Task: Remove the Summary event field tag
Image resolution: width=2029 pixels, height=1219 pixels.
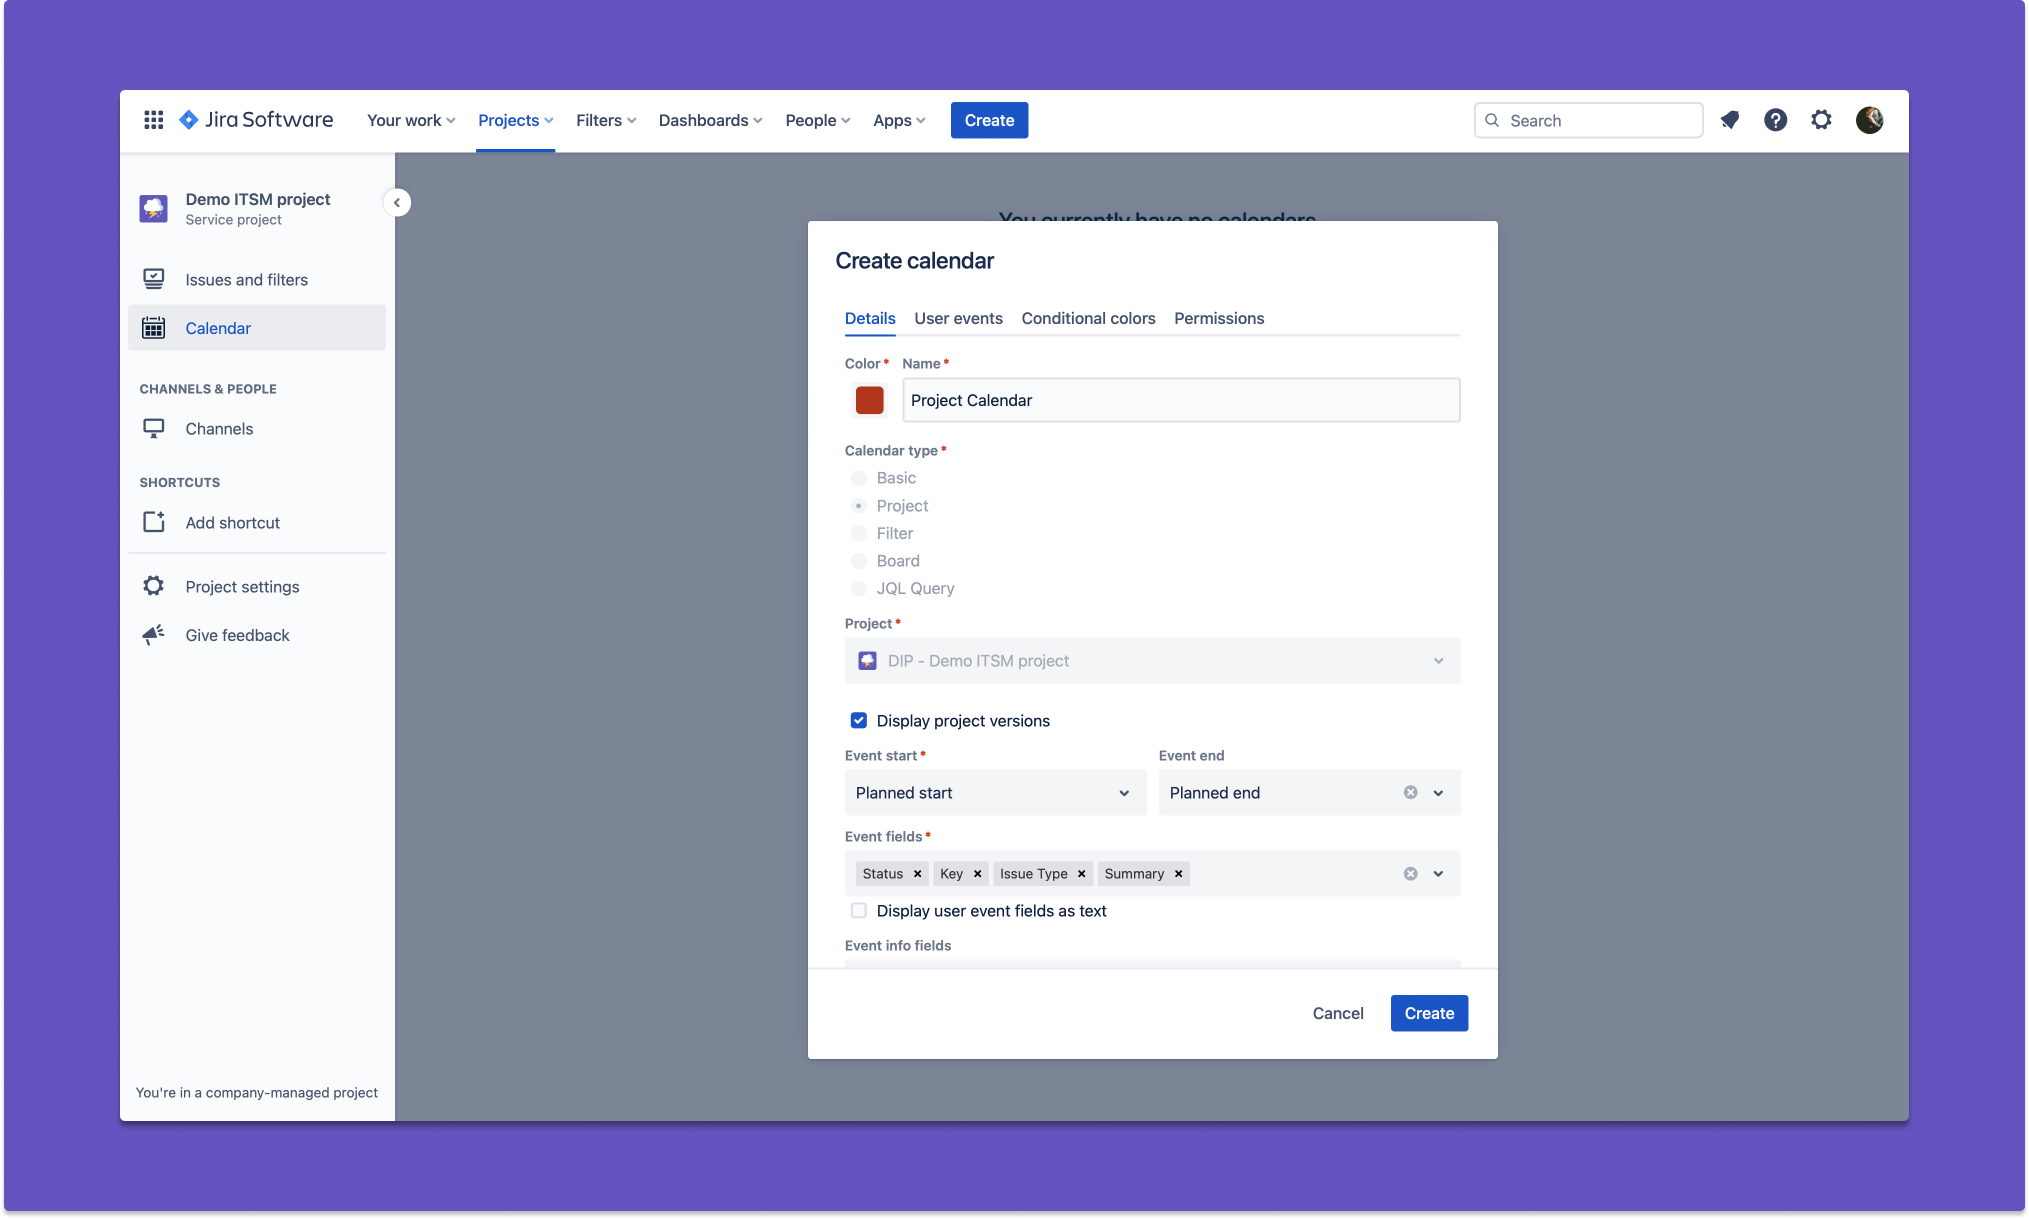Action: click(1178, 873)
